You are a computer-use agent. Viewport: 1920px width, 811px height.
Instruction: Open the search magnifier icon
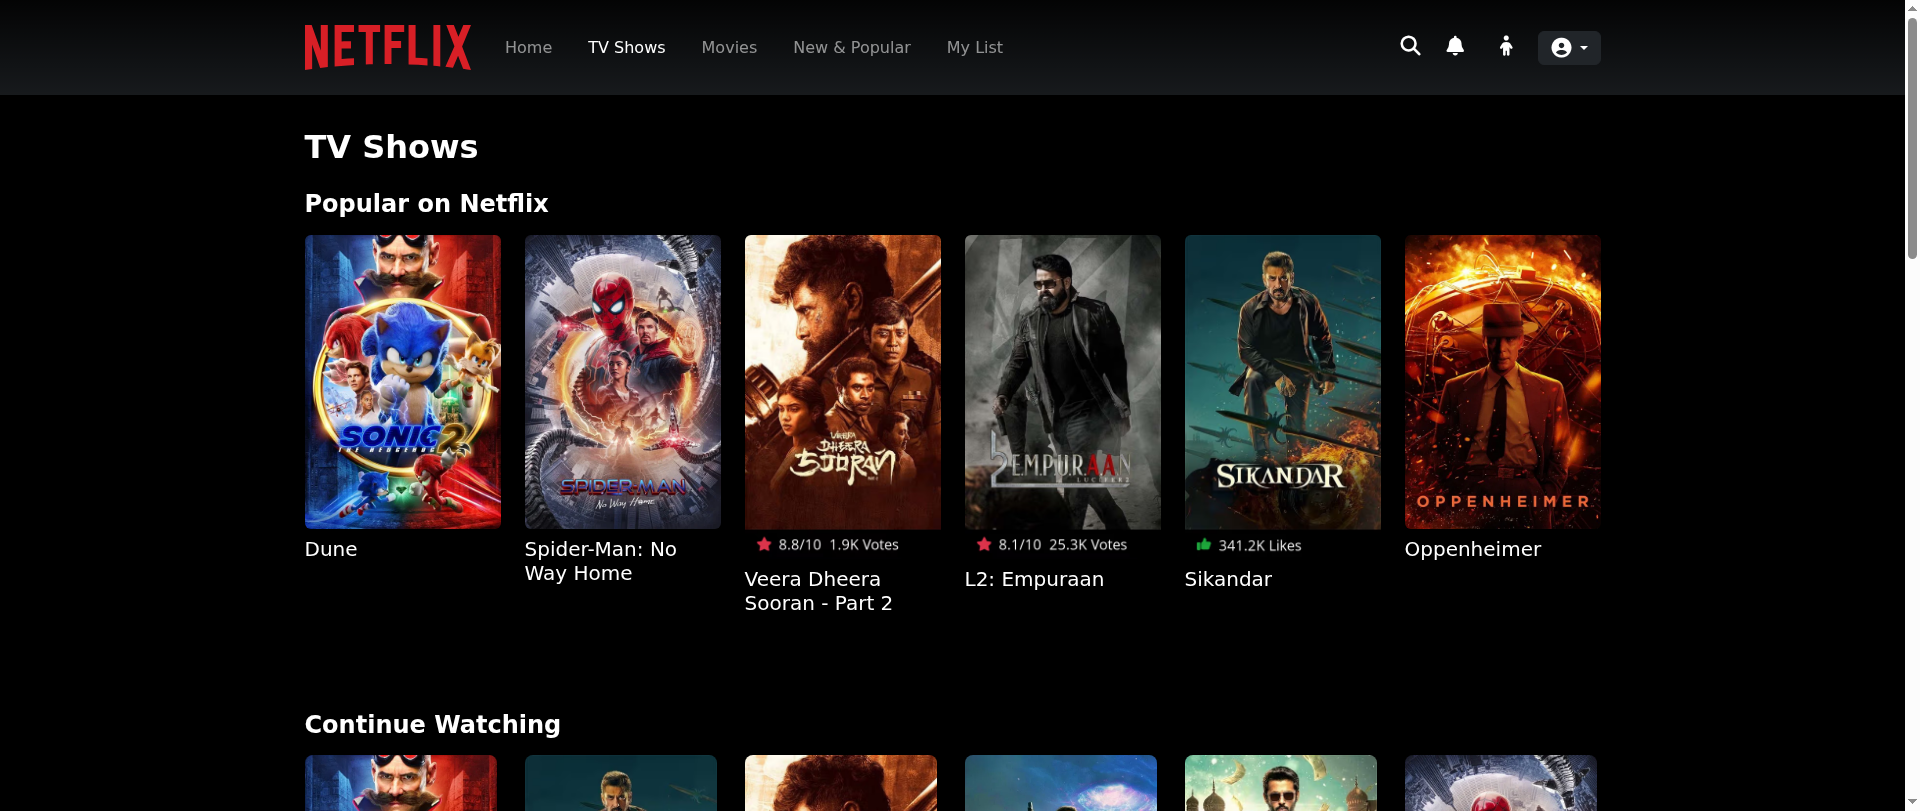coord(1410,46)
